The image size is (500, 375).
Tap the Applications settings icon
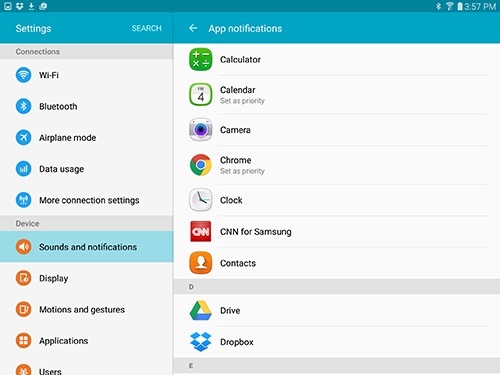tap(23, 341)
